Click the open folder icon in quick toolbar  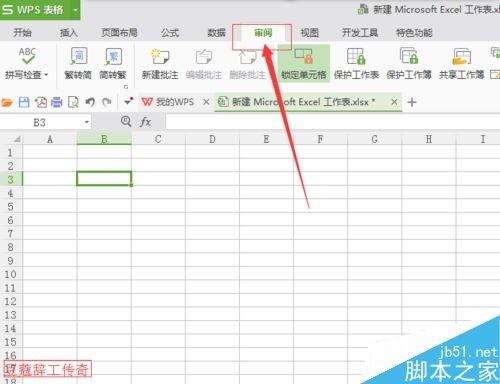coord(7,102)
